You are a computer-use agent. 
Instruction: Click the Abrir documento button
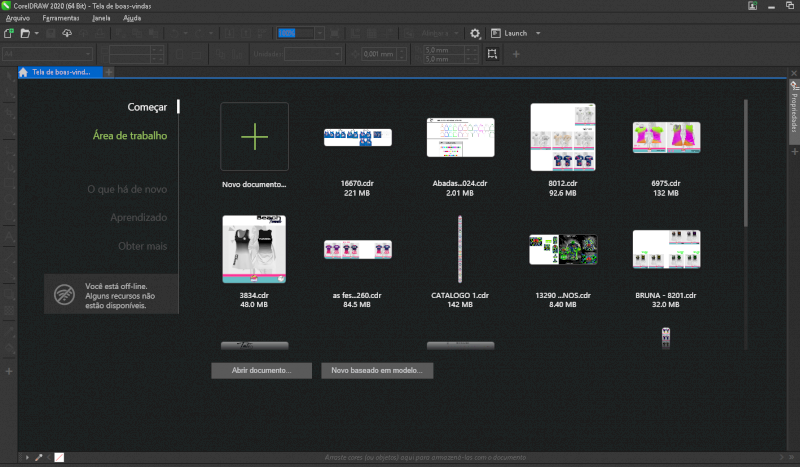tap(261, 370)
